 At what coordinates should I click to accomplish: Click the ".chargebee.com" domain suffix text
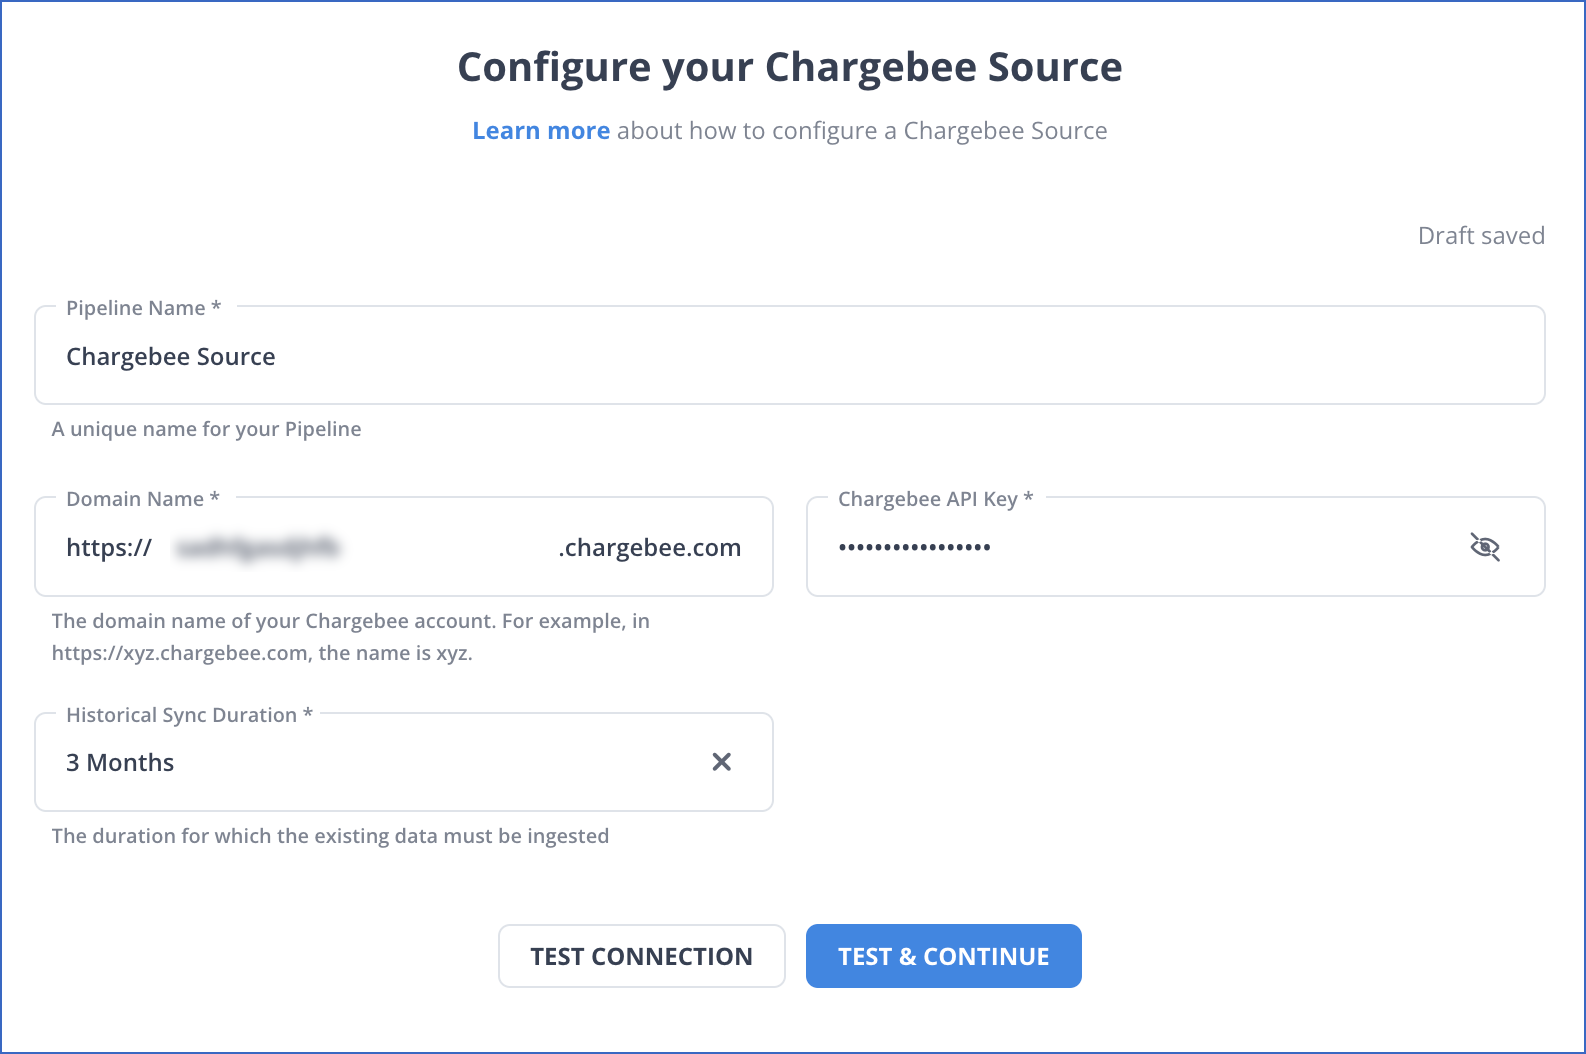click(650, 548)
